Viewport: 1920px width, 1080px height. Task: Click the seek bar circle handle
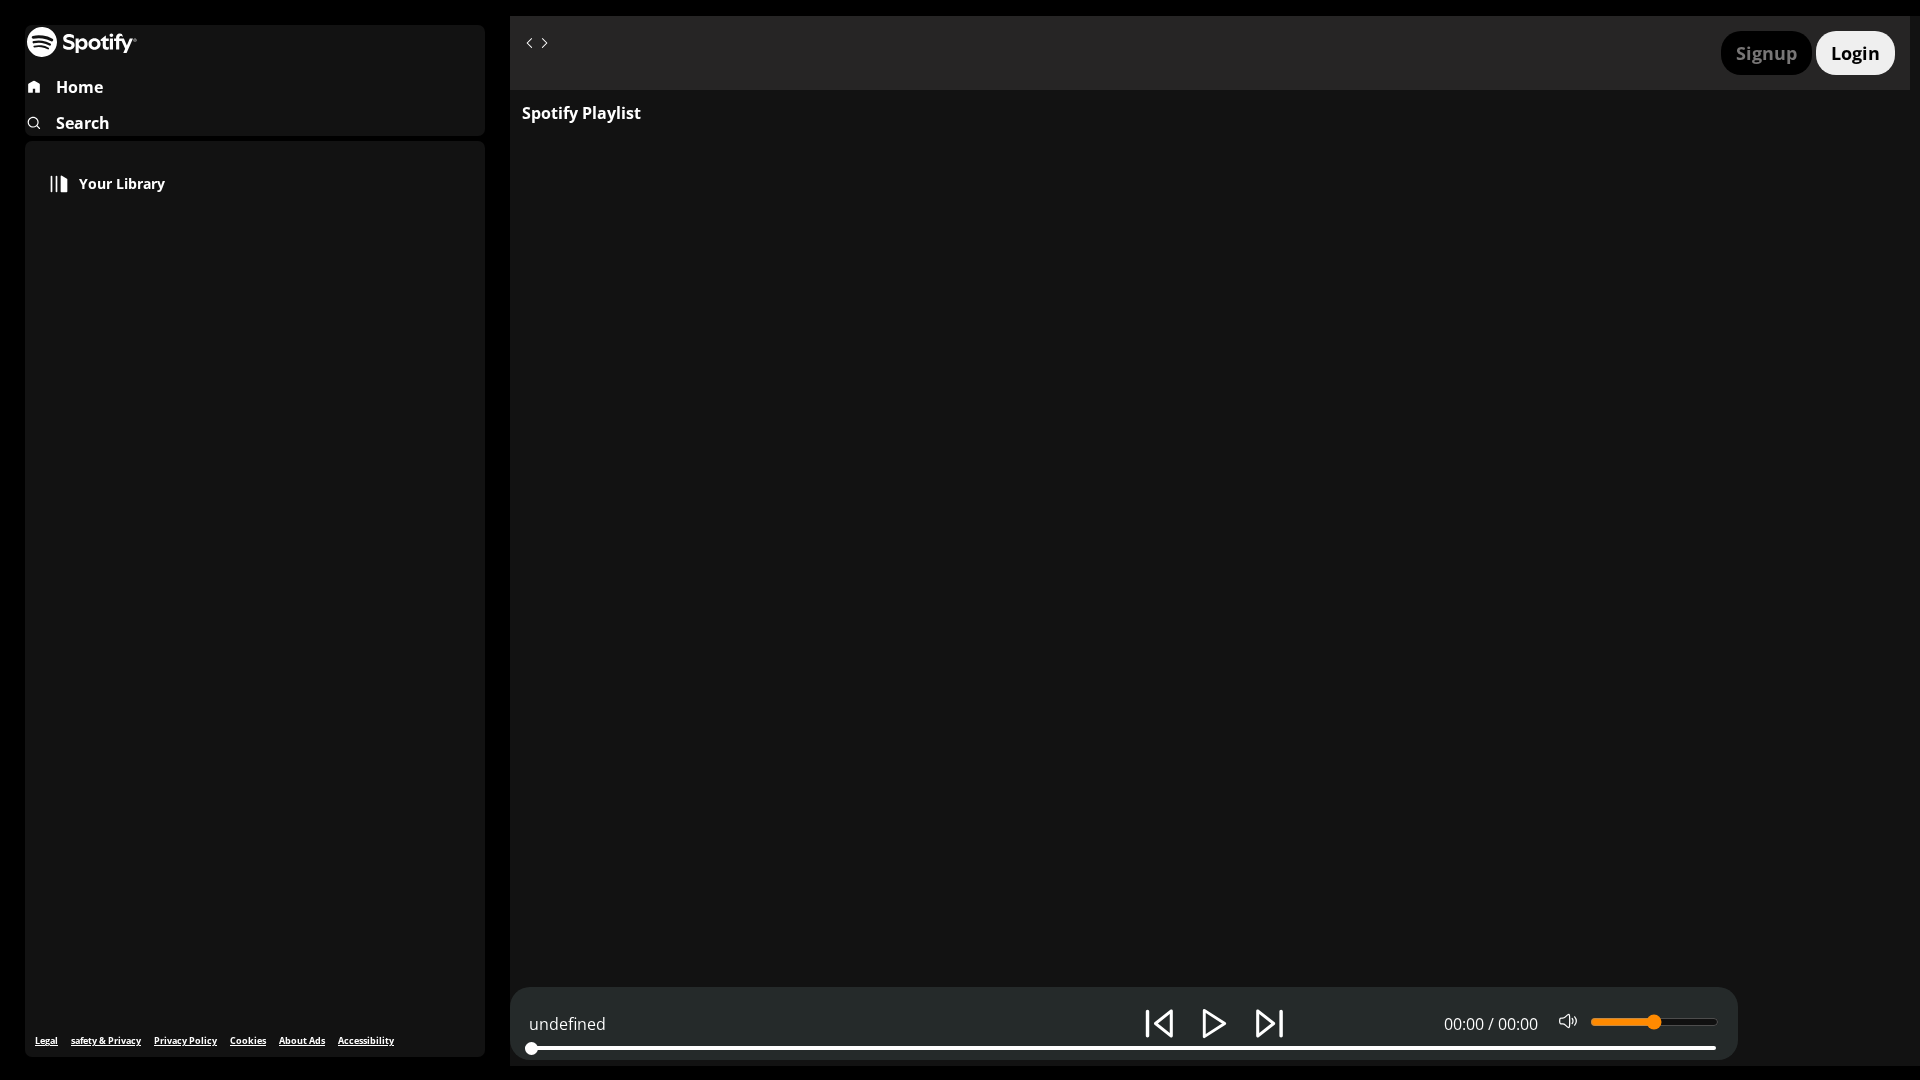pyautogui.click(x=532, y=1048)
